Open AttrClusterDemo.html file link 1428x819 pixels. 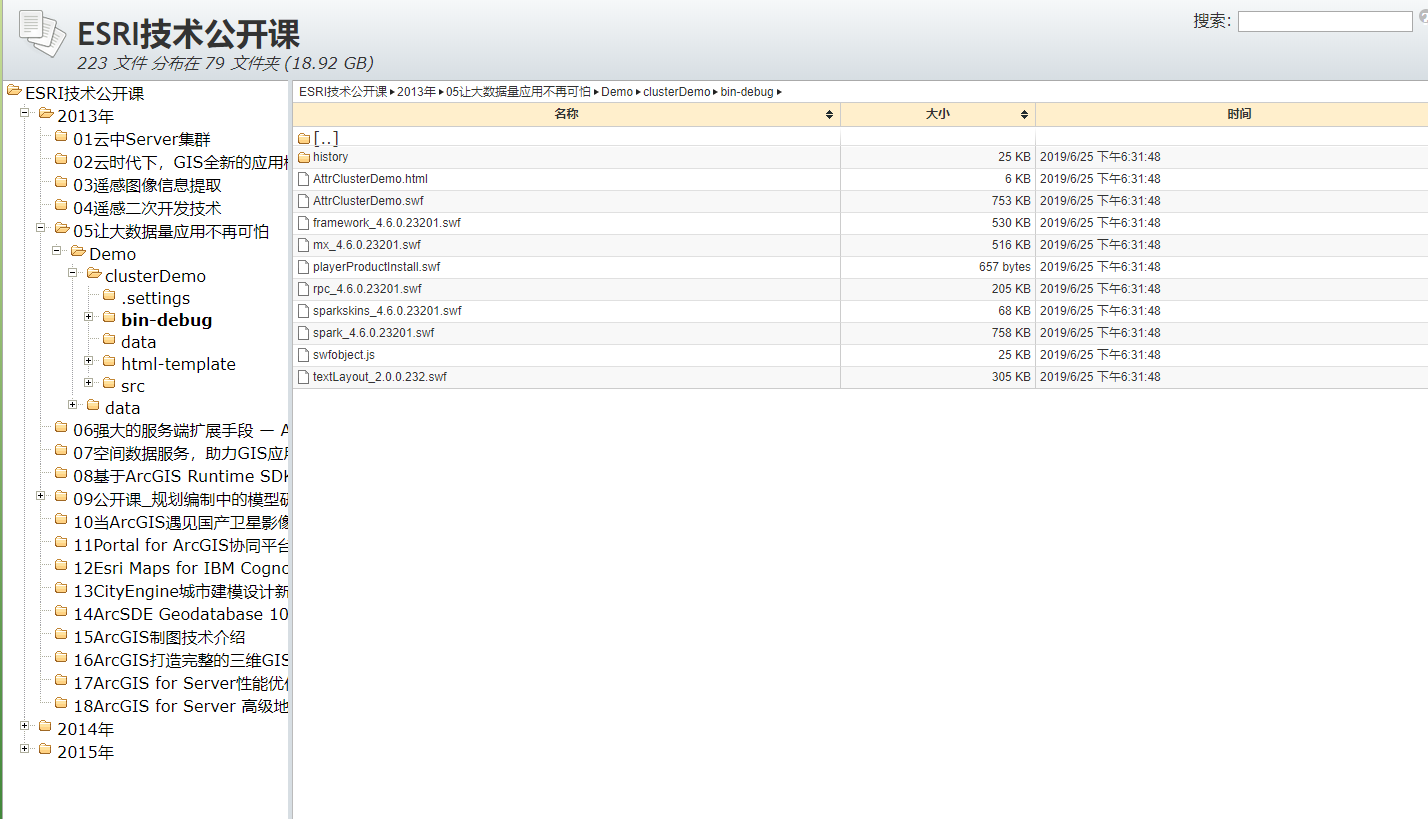[x=370, y=179]
